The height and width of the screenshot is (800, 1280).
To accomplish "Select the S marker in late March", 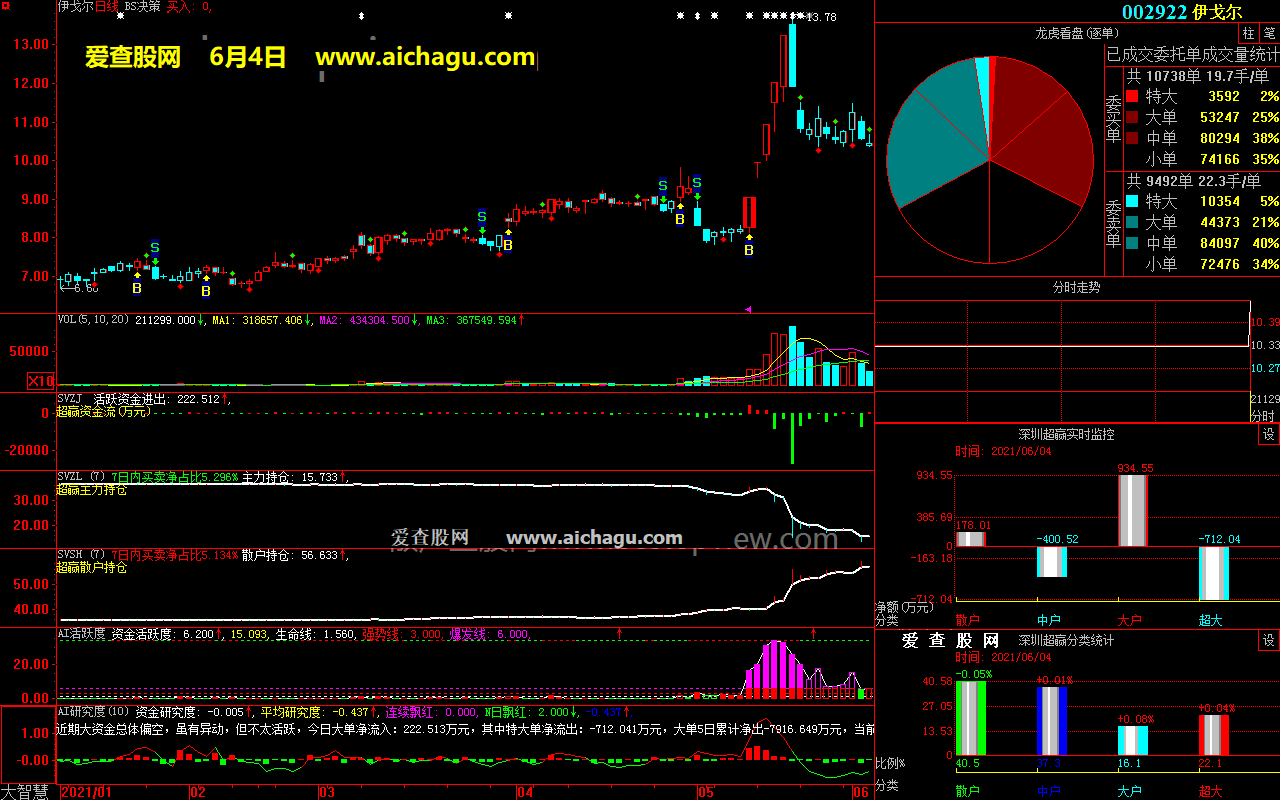I will [481, 216].
